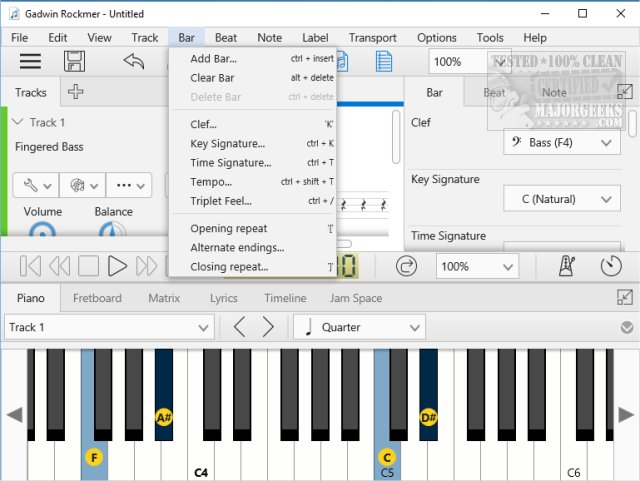Open the Tools menu
Viewport: 640px width, 481px height.
pos(490,38)
